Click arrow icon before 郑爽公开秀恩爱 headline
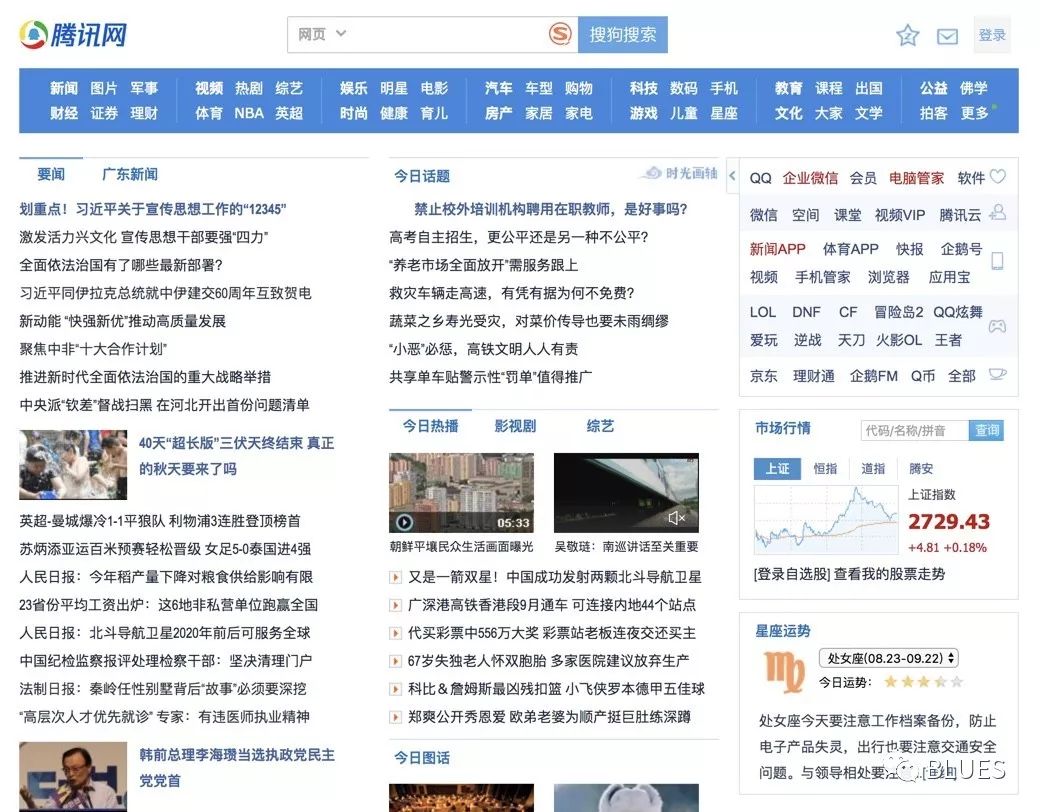Viewport: 1040px width, 812px height. tap(395, 716)
